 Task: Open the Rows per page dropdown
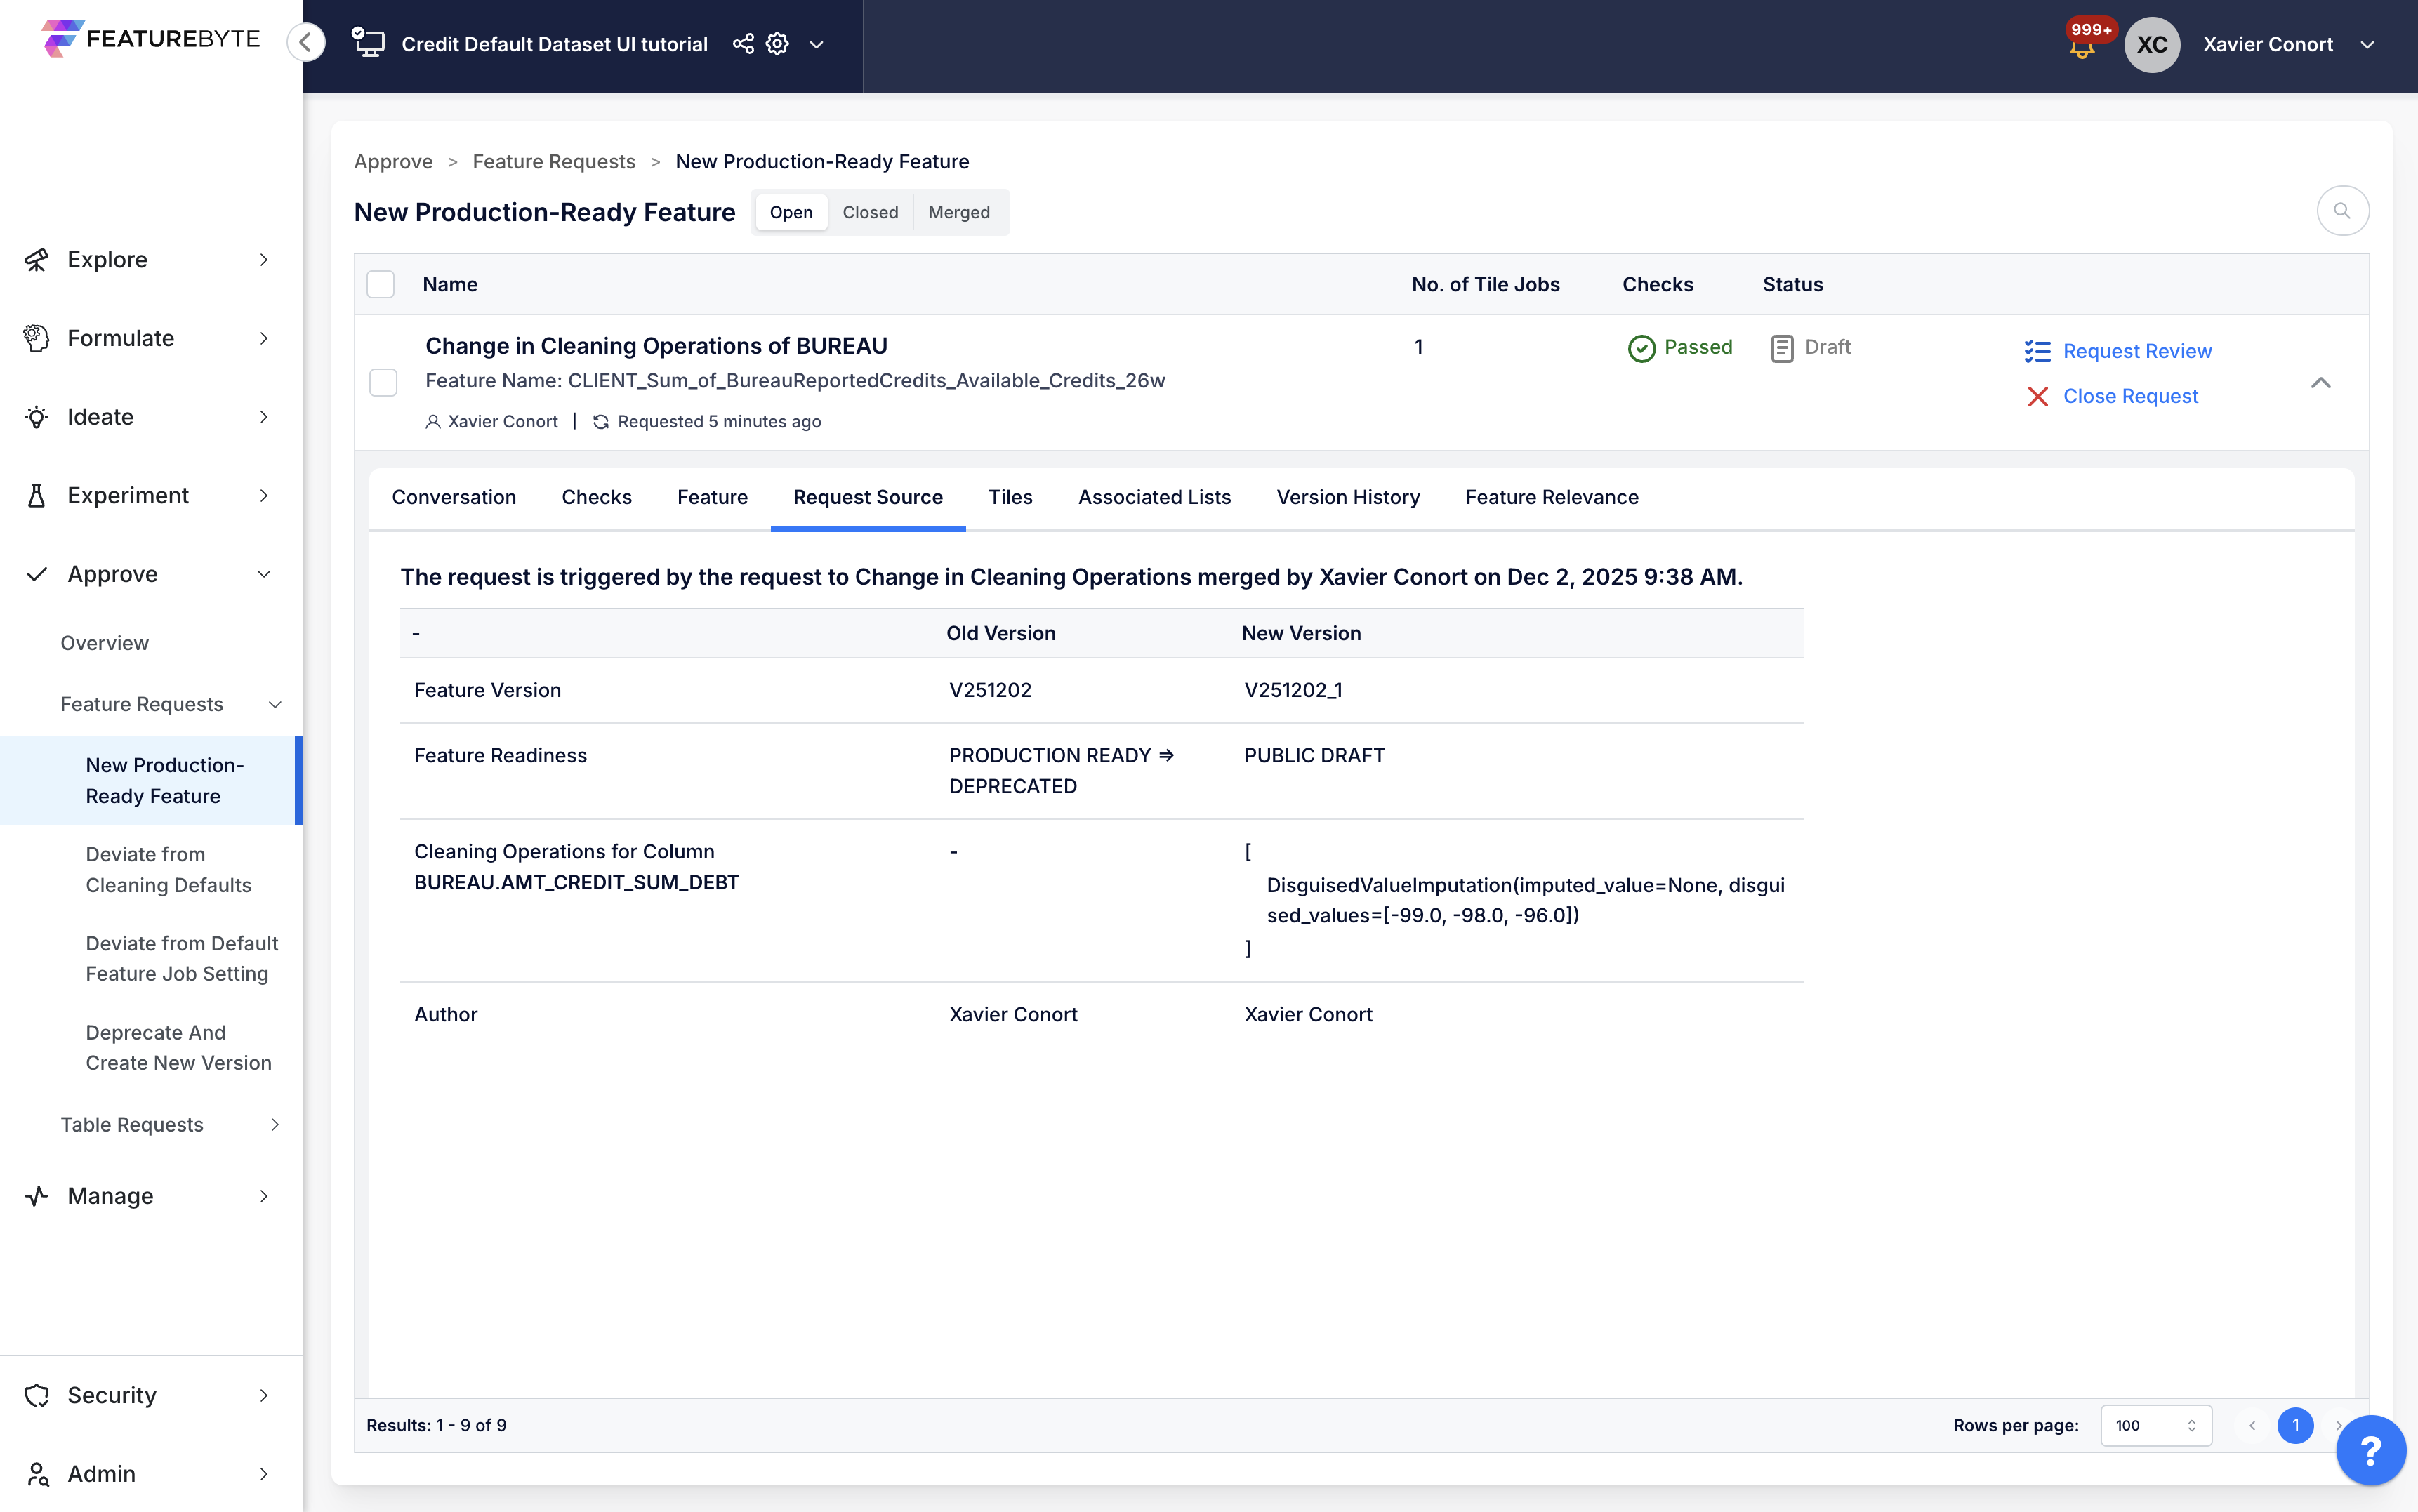[x=2155, y=1425]
